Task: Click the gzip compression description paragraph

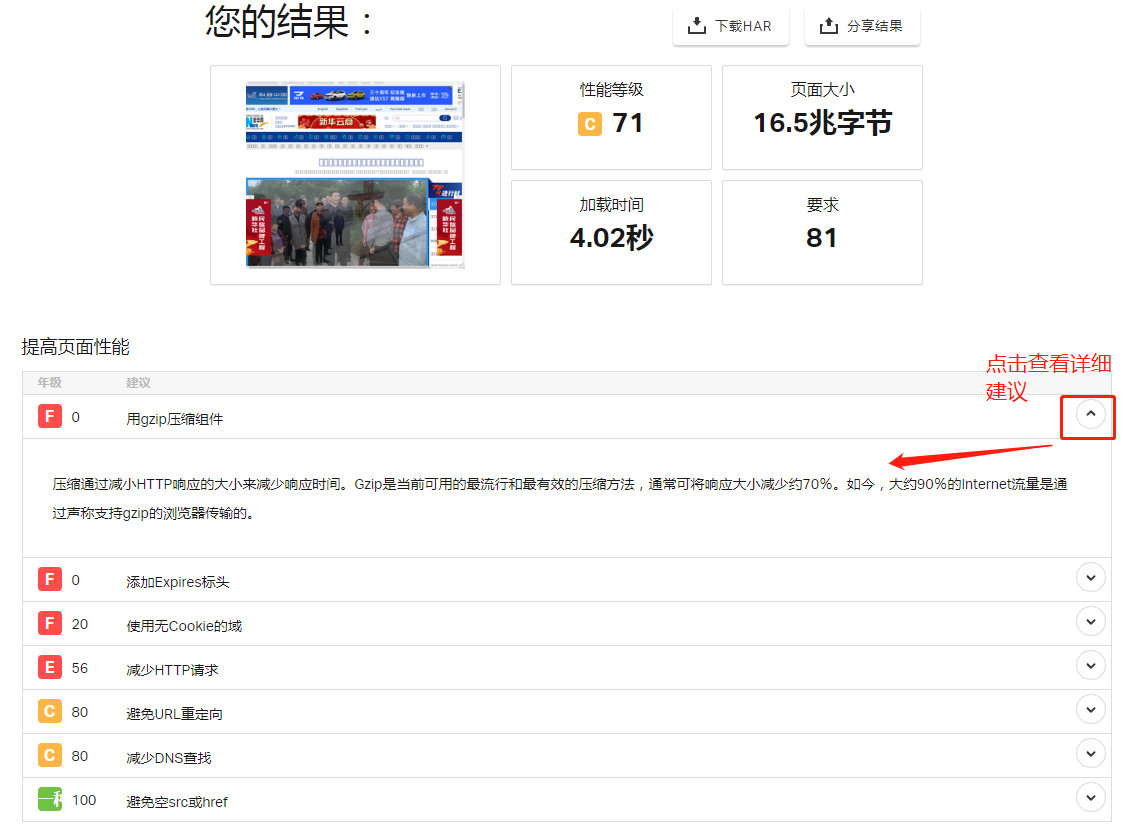Action: [x=559, y=498]
